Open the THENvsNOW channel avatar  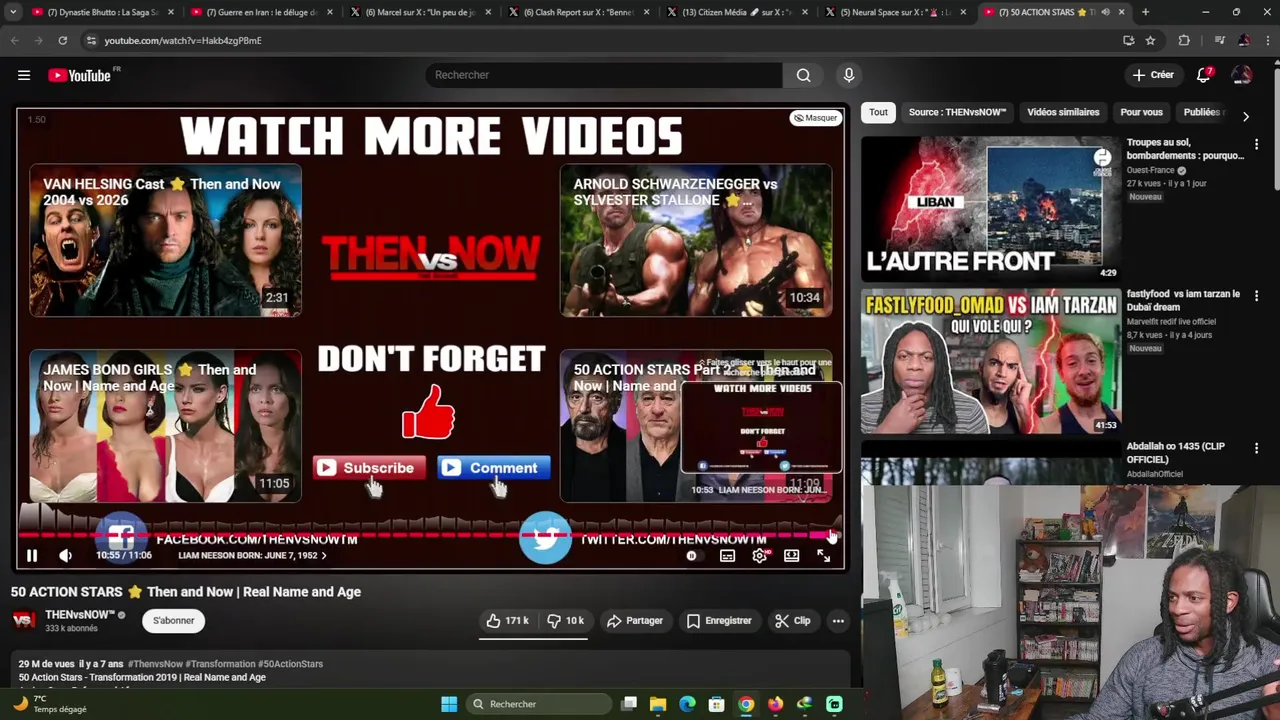[24, 621]
